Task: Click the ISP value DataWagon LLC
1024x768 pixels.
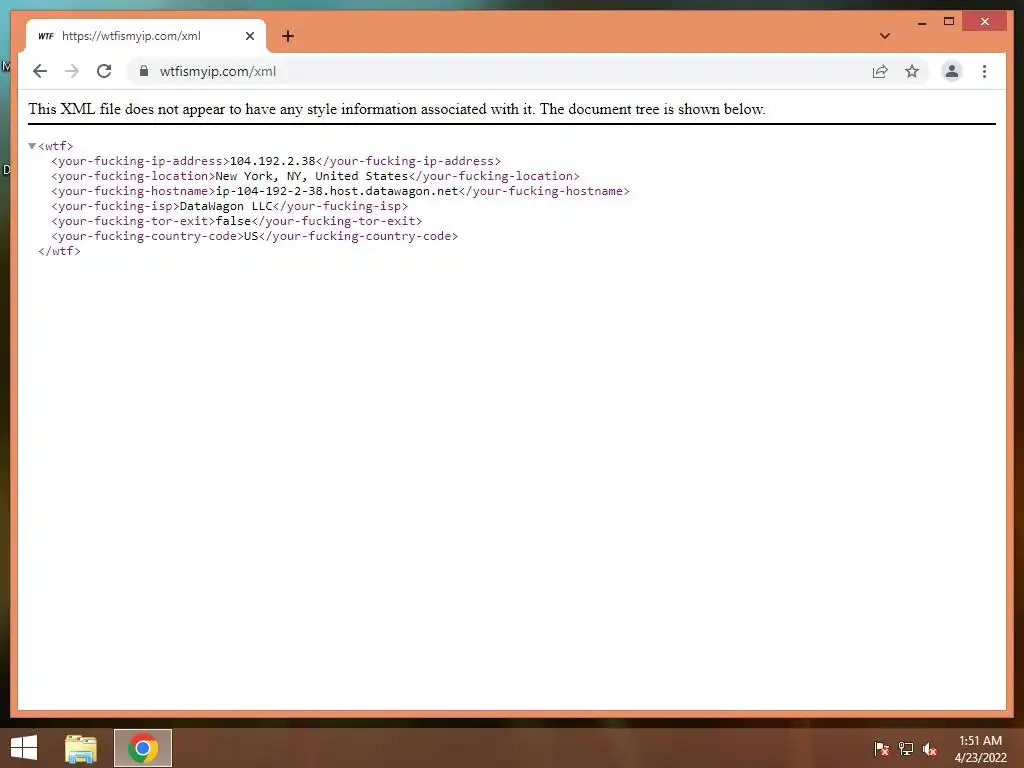Action: click(226, 206)
